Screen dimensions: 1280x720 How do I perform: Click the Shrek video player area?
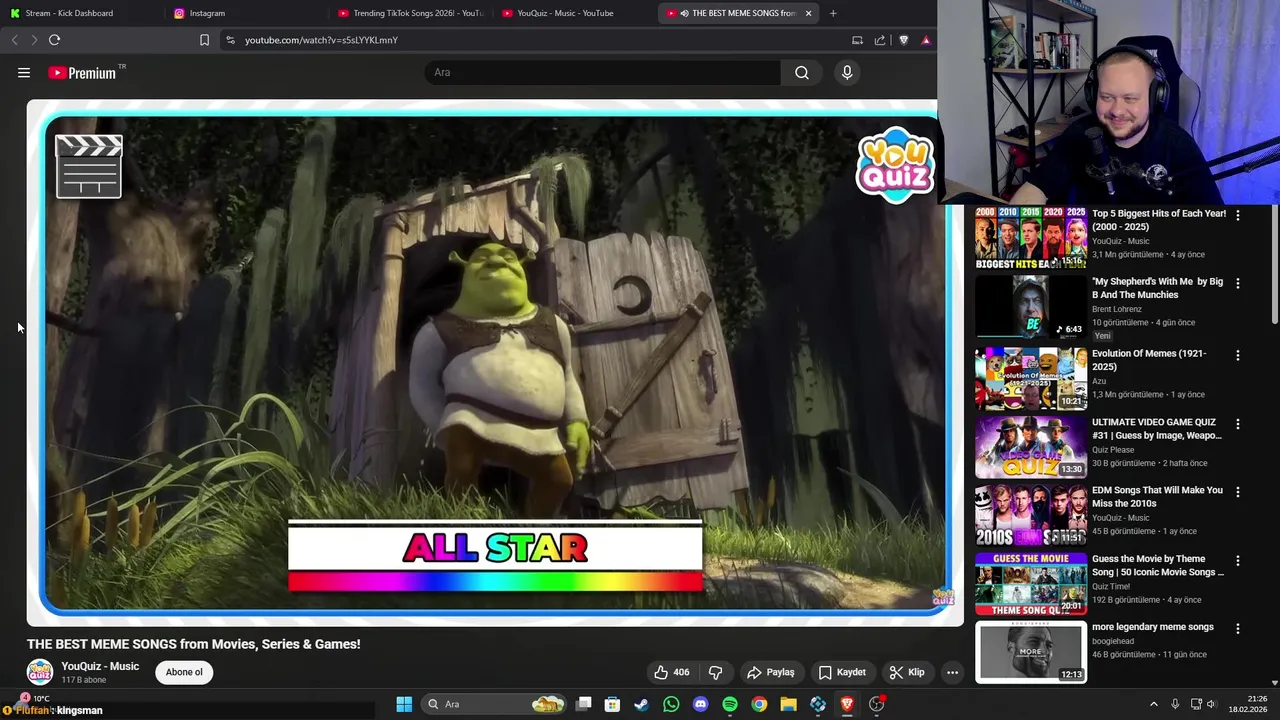pyautogui.click(x=495, y=362)
